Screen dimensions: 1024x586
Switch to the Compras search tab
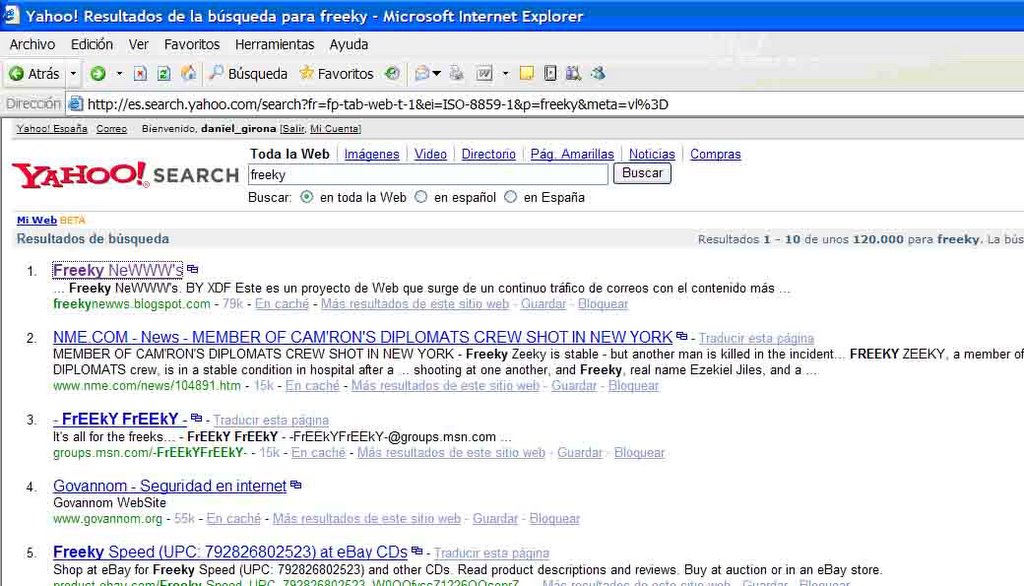716,154
